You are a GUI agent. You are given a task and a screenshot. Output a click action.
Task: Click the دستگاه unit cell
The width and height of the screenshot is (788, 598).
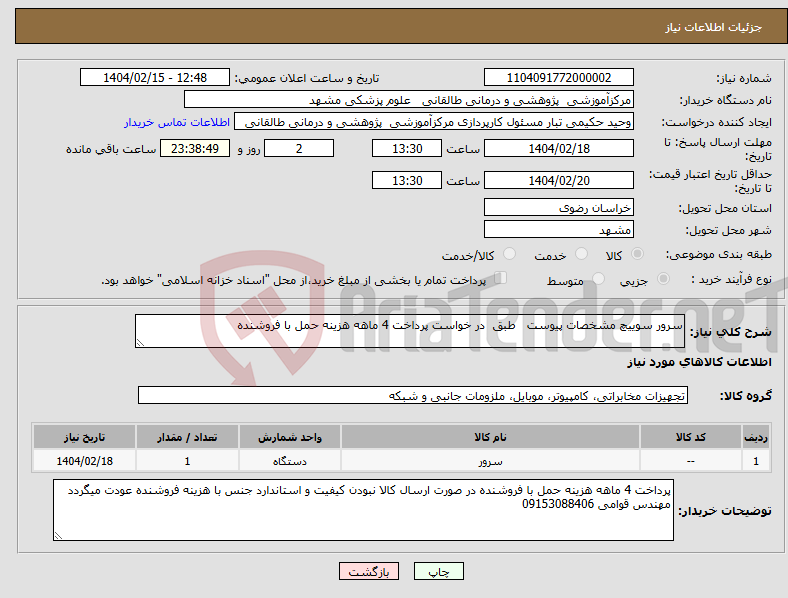tap(290, 461)
